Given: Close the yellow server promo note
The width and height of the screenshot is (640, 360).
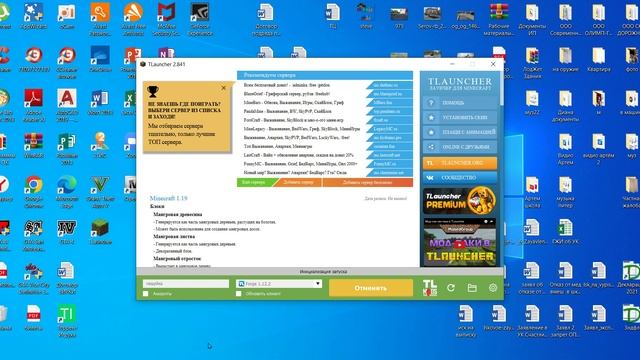Looking at the screenshot, I should click(x=223, y=88).
